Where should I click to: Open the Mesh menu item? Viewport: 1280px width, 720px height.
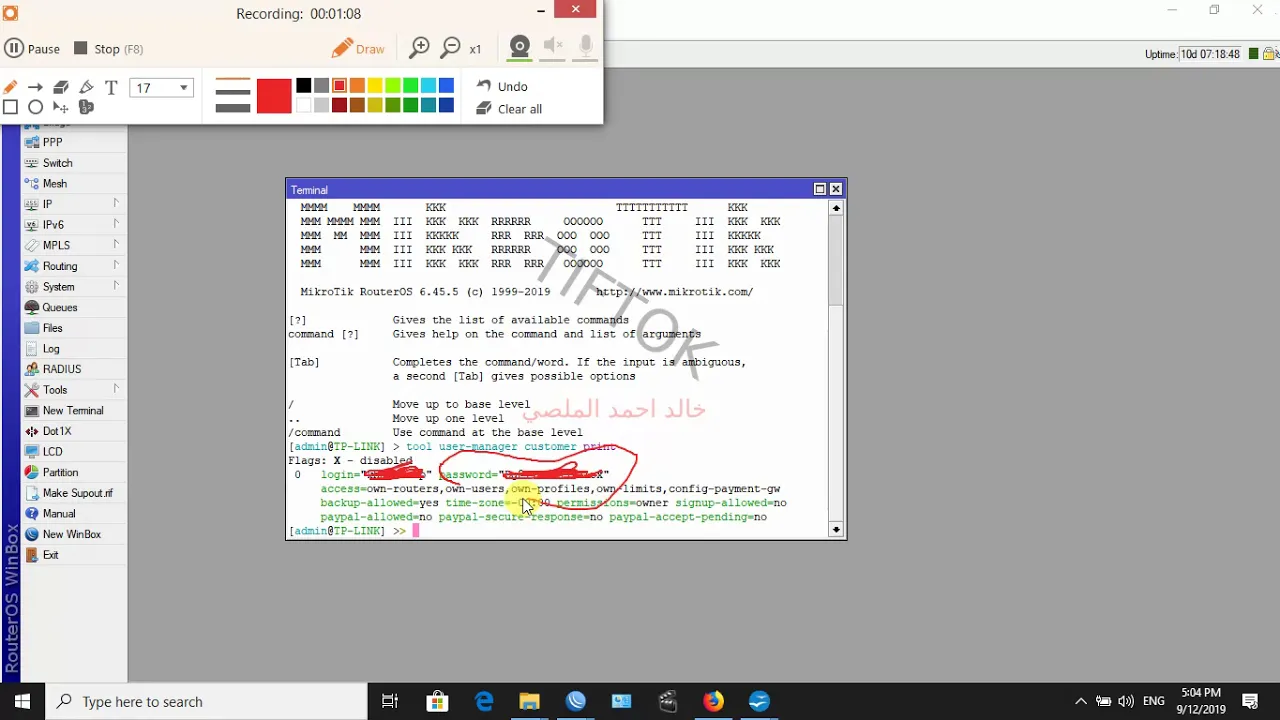point(54,184)
